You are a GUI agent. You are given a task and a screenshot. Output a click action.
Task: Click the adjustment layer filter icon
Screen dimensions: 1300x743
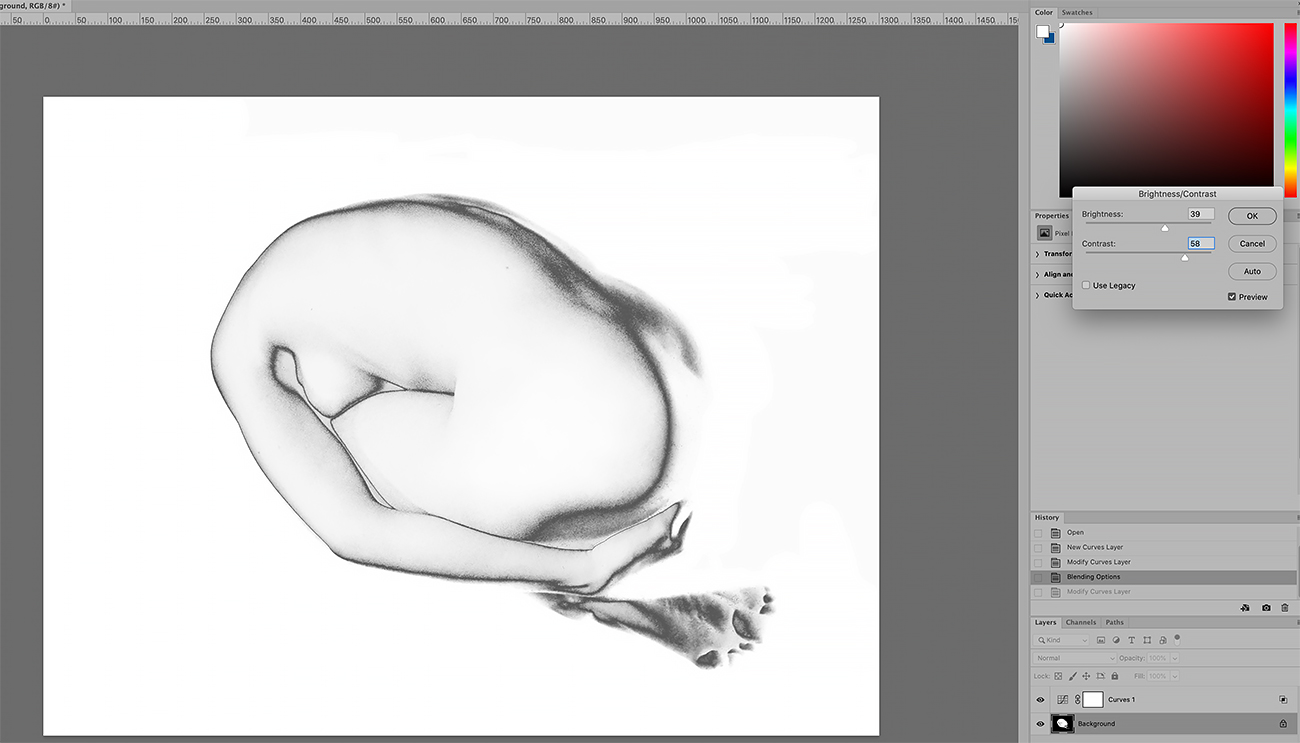(1116, 640)
